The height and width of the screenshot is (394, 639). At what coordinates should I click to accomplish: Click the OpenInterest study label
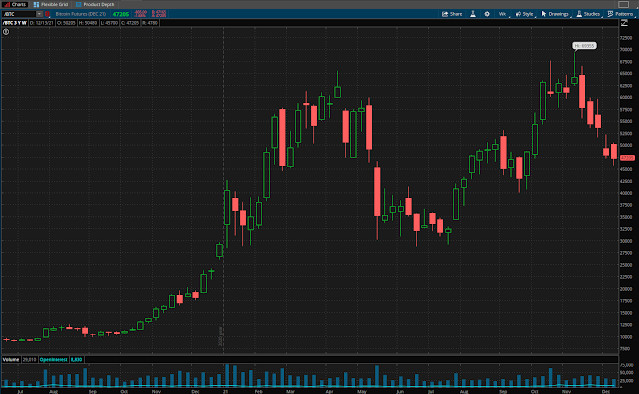click(53, 359)
